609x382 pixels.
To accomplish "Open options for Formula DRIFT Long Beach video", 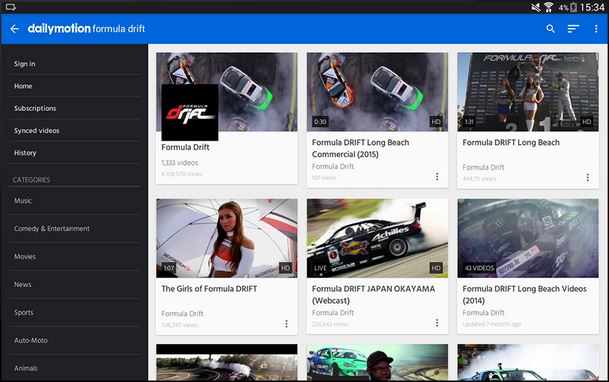I will [587, 177].
